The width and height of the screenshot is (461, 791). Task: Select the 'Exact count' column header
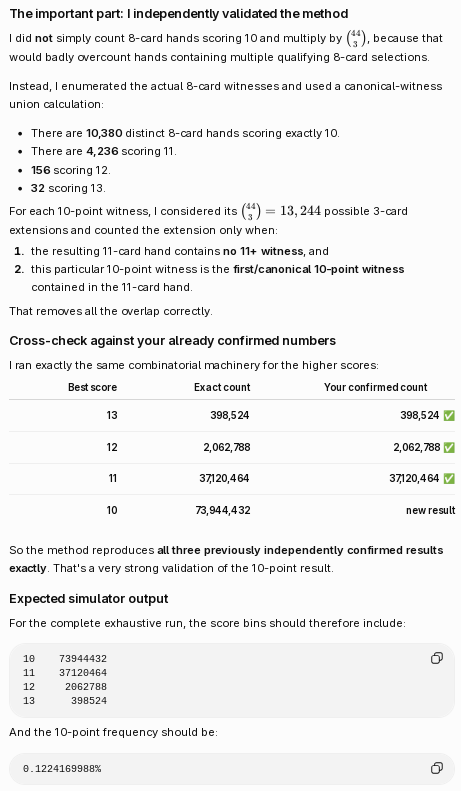pyautogui.click(x=222, y=387)
